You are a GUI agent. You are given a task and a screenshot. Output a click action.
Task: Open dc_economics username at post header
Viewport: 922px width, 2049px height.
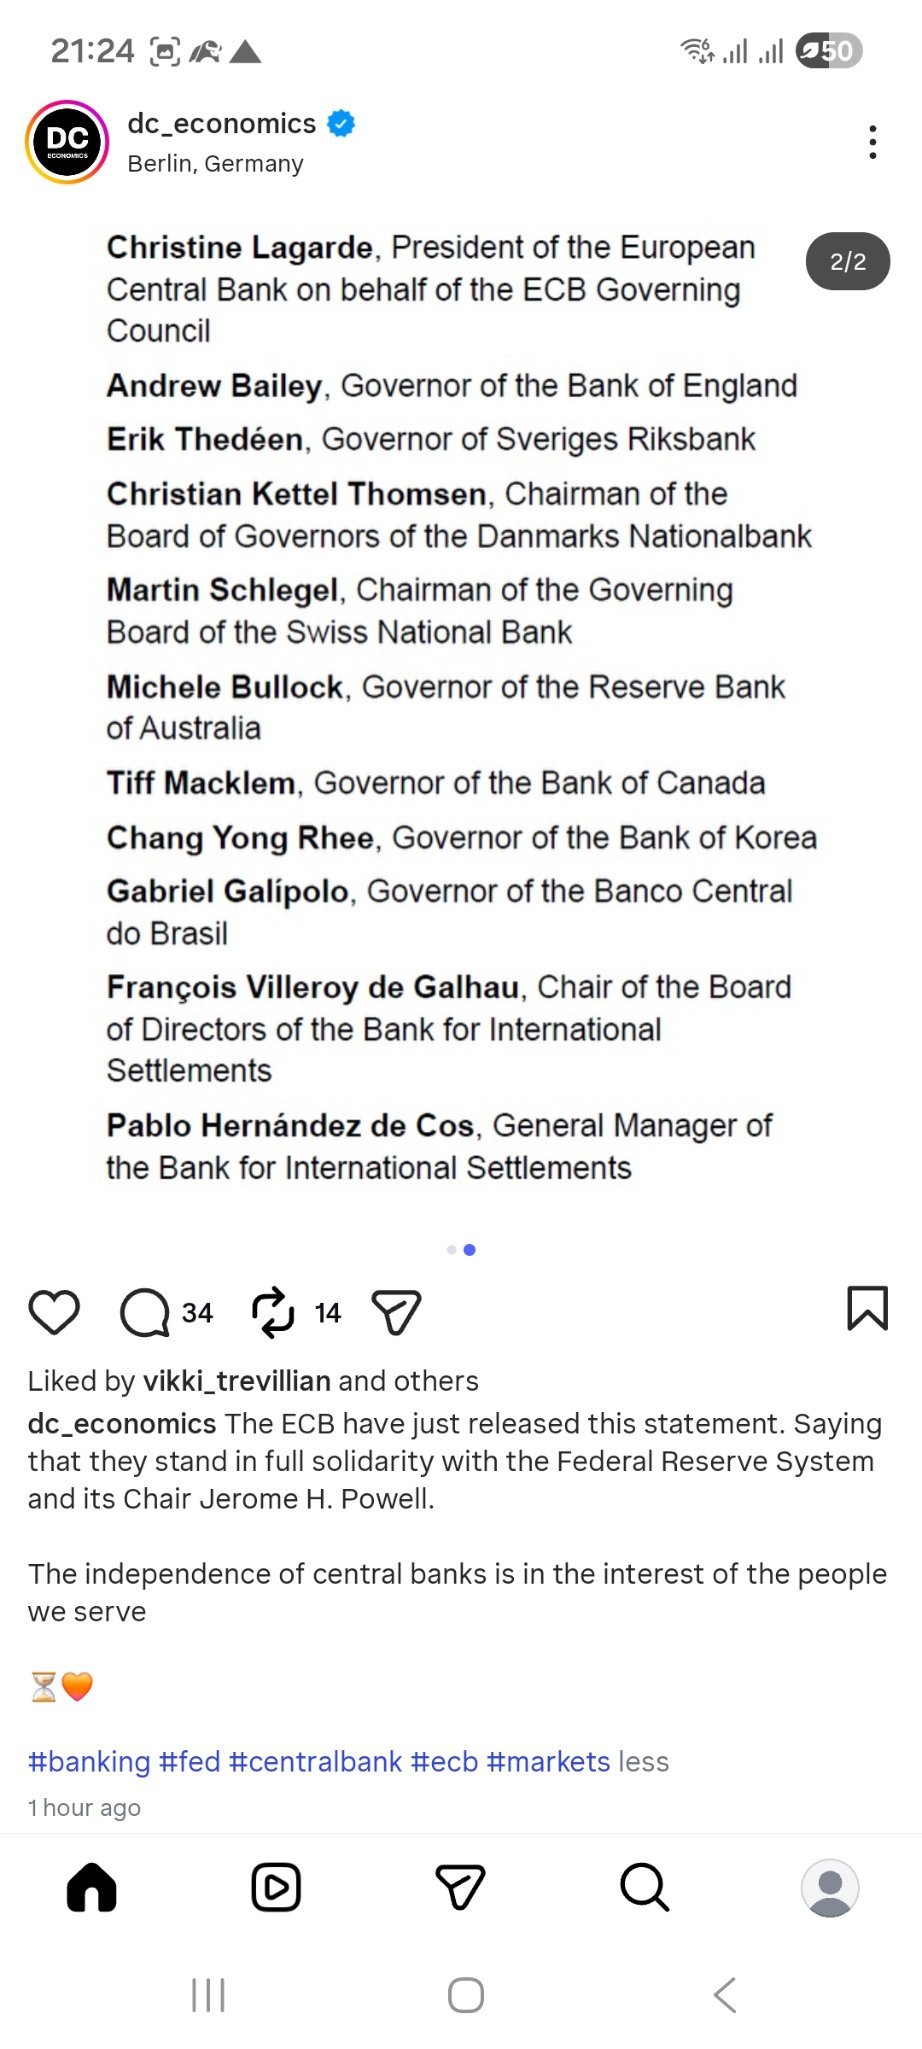221,123
